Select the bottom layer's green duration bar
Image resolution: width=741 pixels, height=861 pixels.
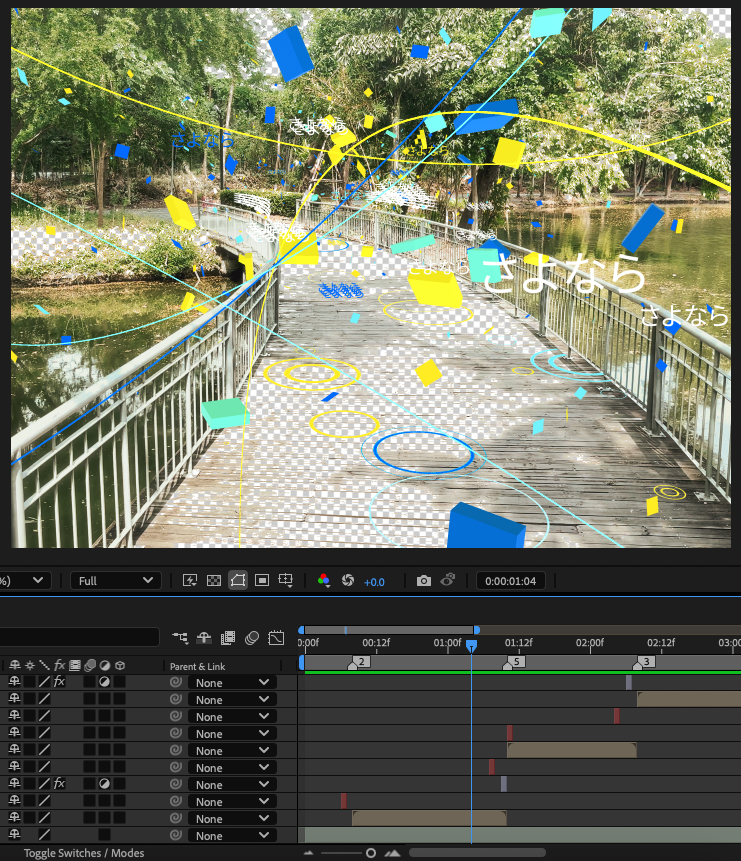click(522, 835)
